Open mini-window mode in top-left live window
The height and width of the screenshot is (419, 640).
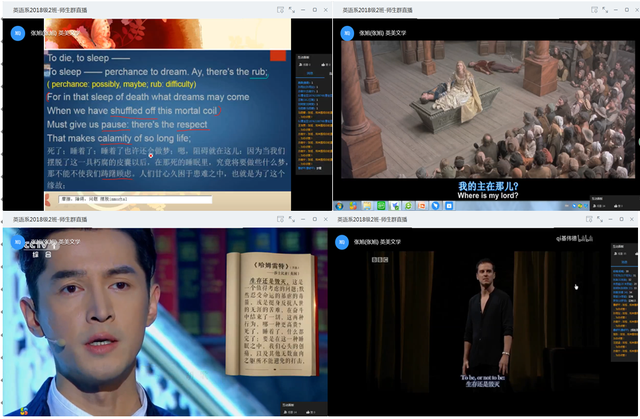tap(280, 10)
